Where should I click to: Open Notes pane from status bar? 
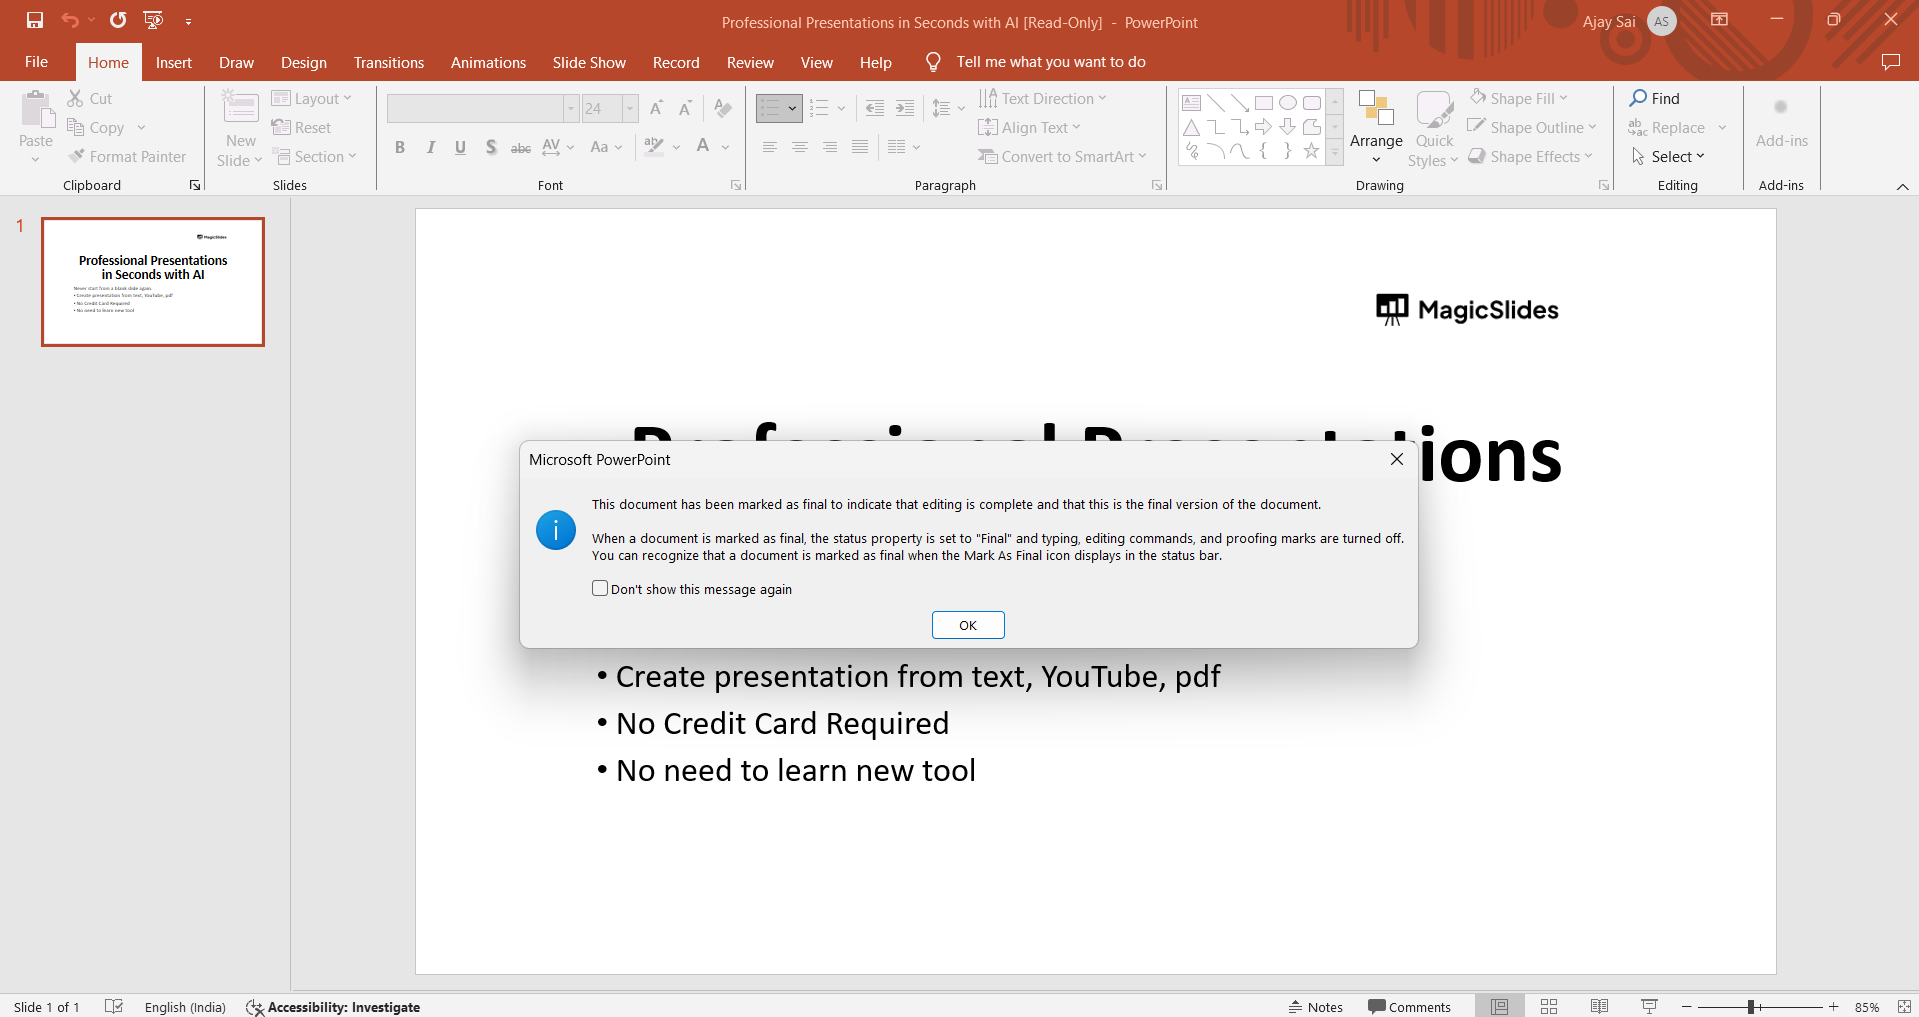1316,1007
